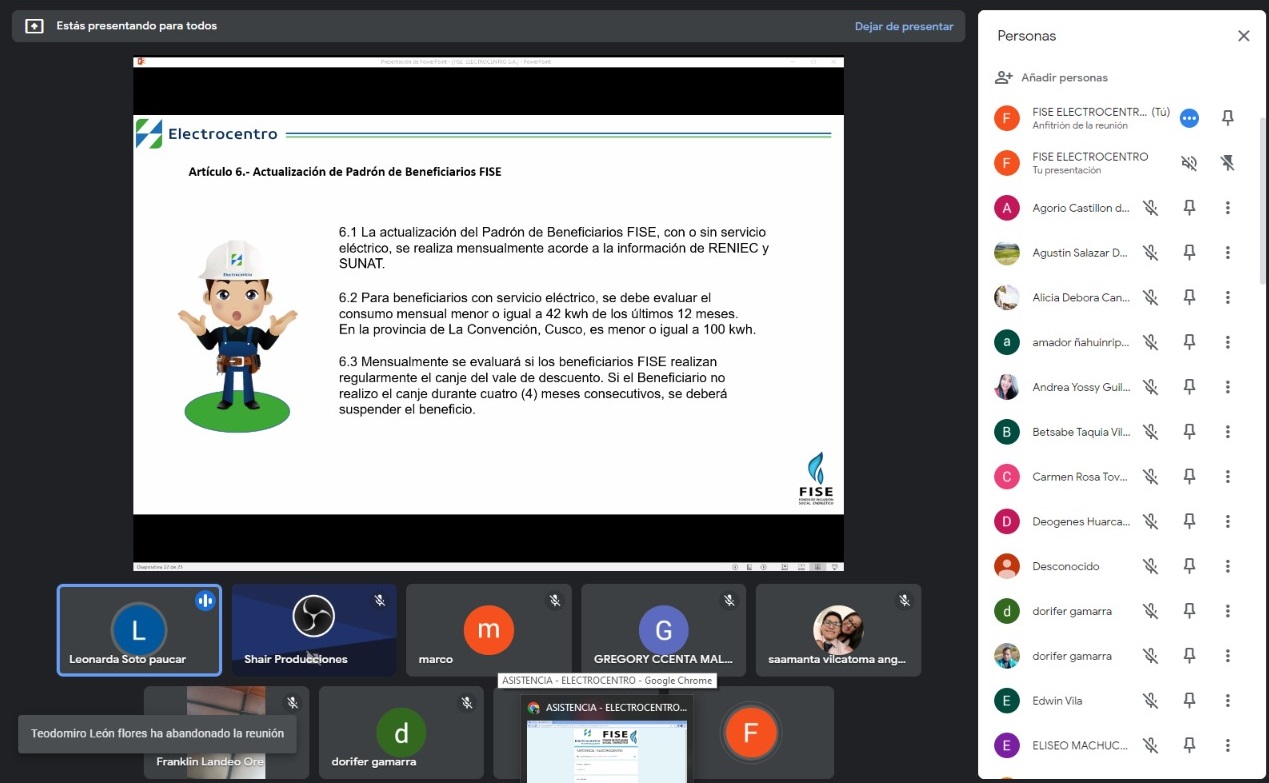Click Edwin Vila name in participants list
The height and width of the screenshot is (783, 1269).
[x=1057, y=701]
